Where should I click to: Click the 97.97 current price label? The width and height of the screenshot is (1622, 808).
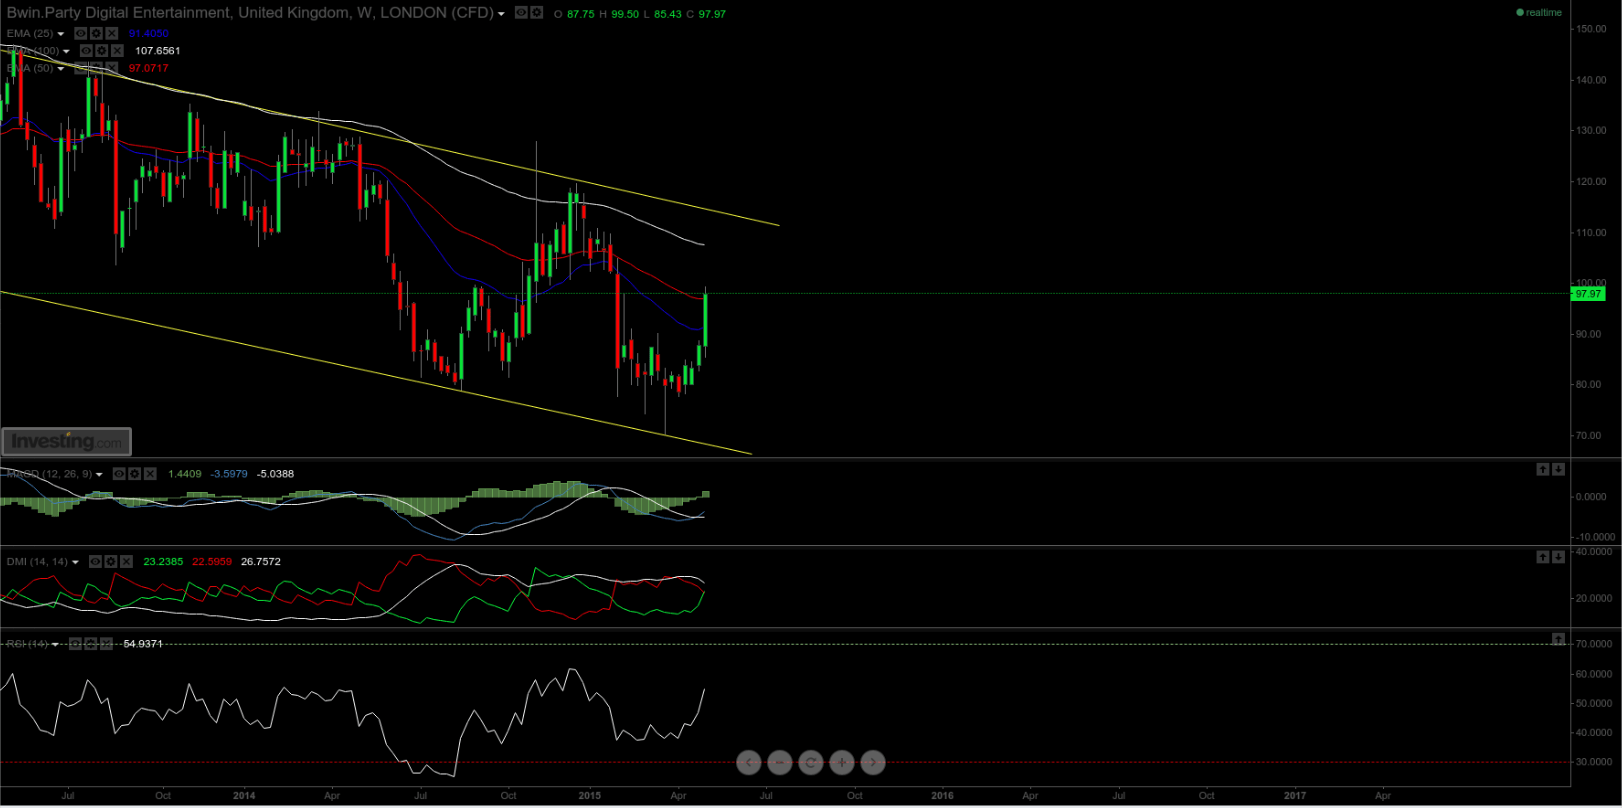(x=1587, y=294)
